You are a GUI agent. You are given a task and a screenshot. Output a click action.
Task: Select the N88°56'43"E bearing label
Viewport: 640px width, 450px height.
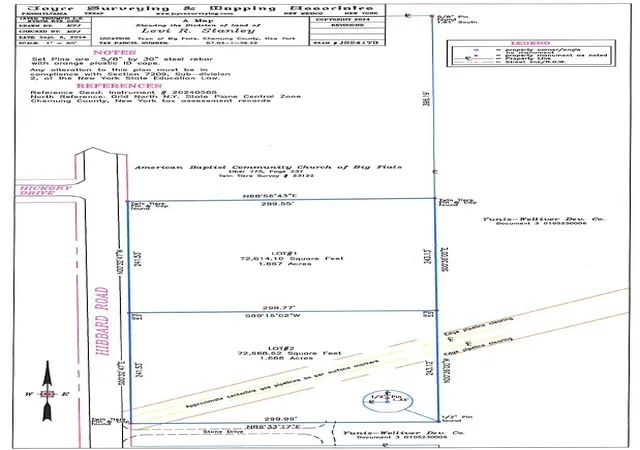[x=270, y=196]
